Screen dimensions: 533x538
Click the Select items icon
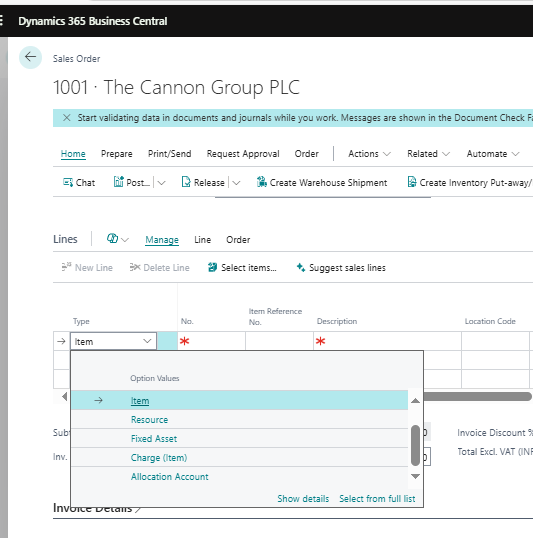(212, 267)
